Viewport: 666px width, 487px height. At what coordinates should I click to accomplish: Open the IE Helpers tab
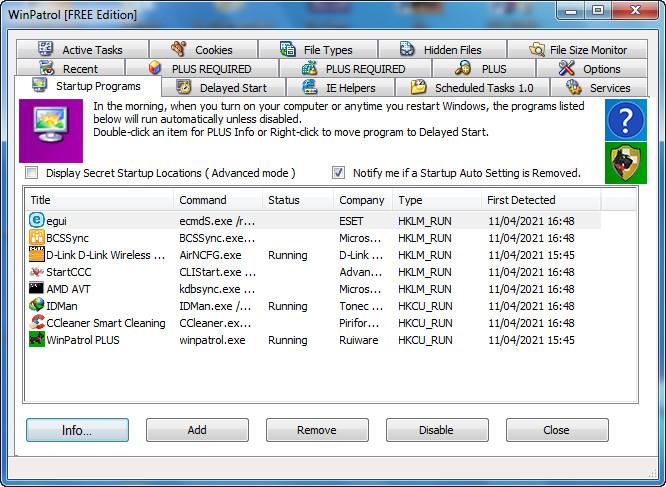click(341, 87)
